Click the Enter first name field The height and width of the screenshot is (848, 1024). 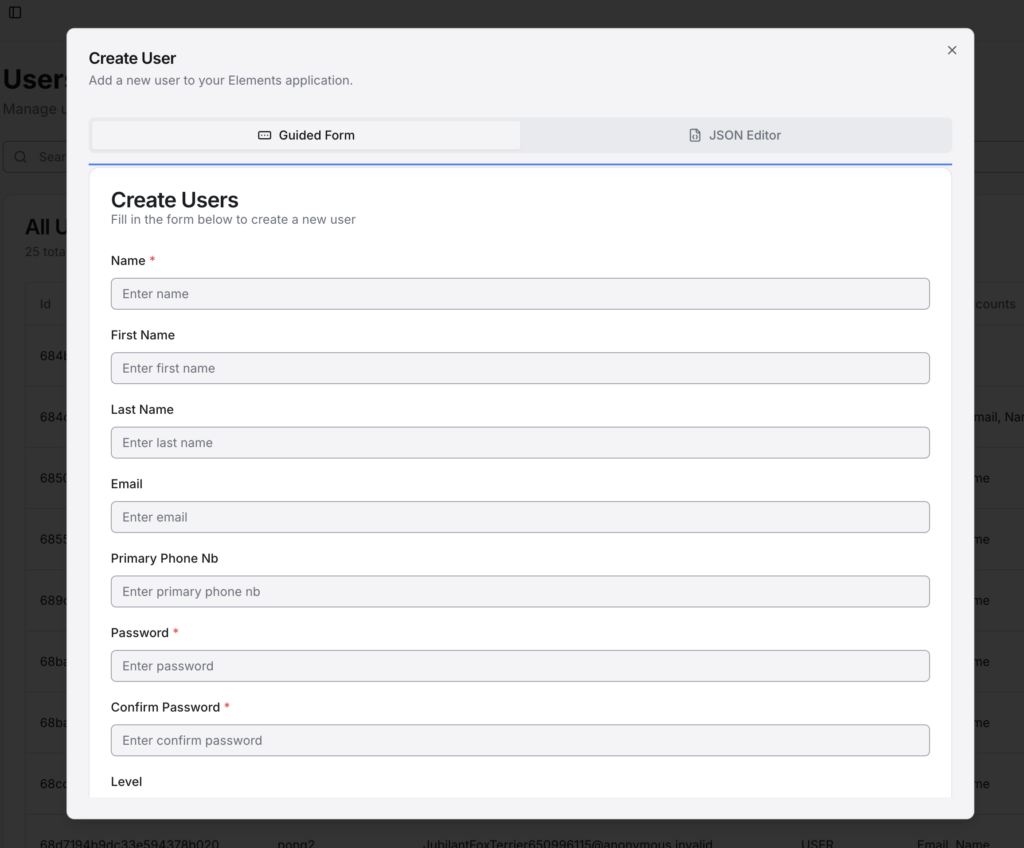(x=520, y=368)
